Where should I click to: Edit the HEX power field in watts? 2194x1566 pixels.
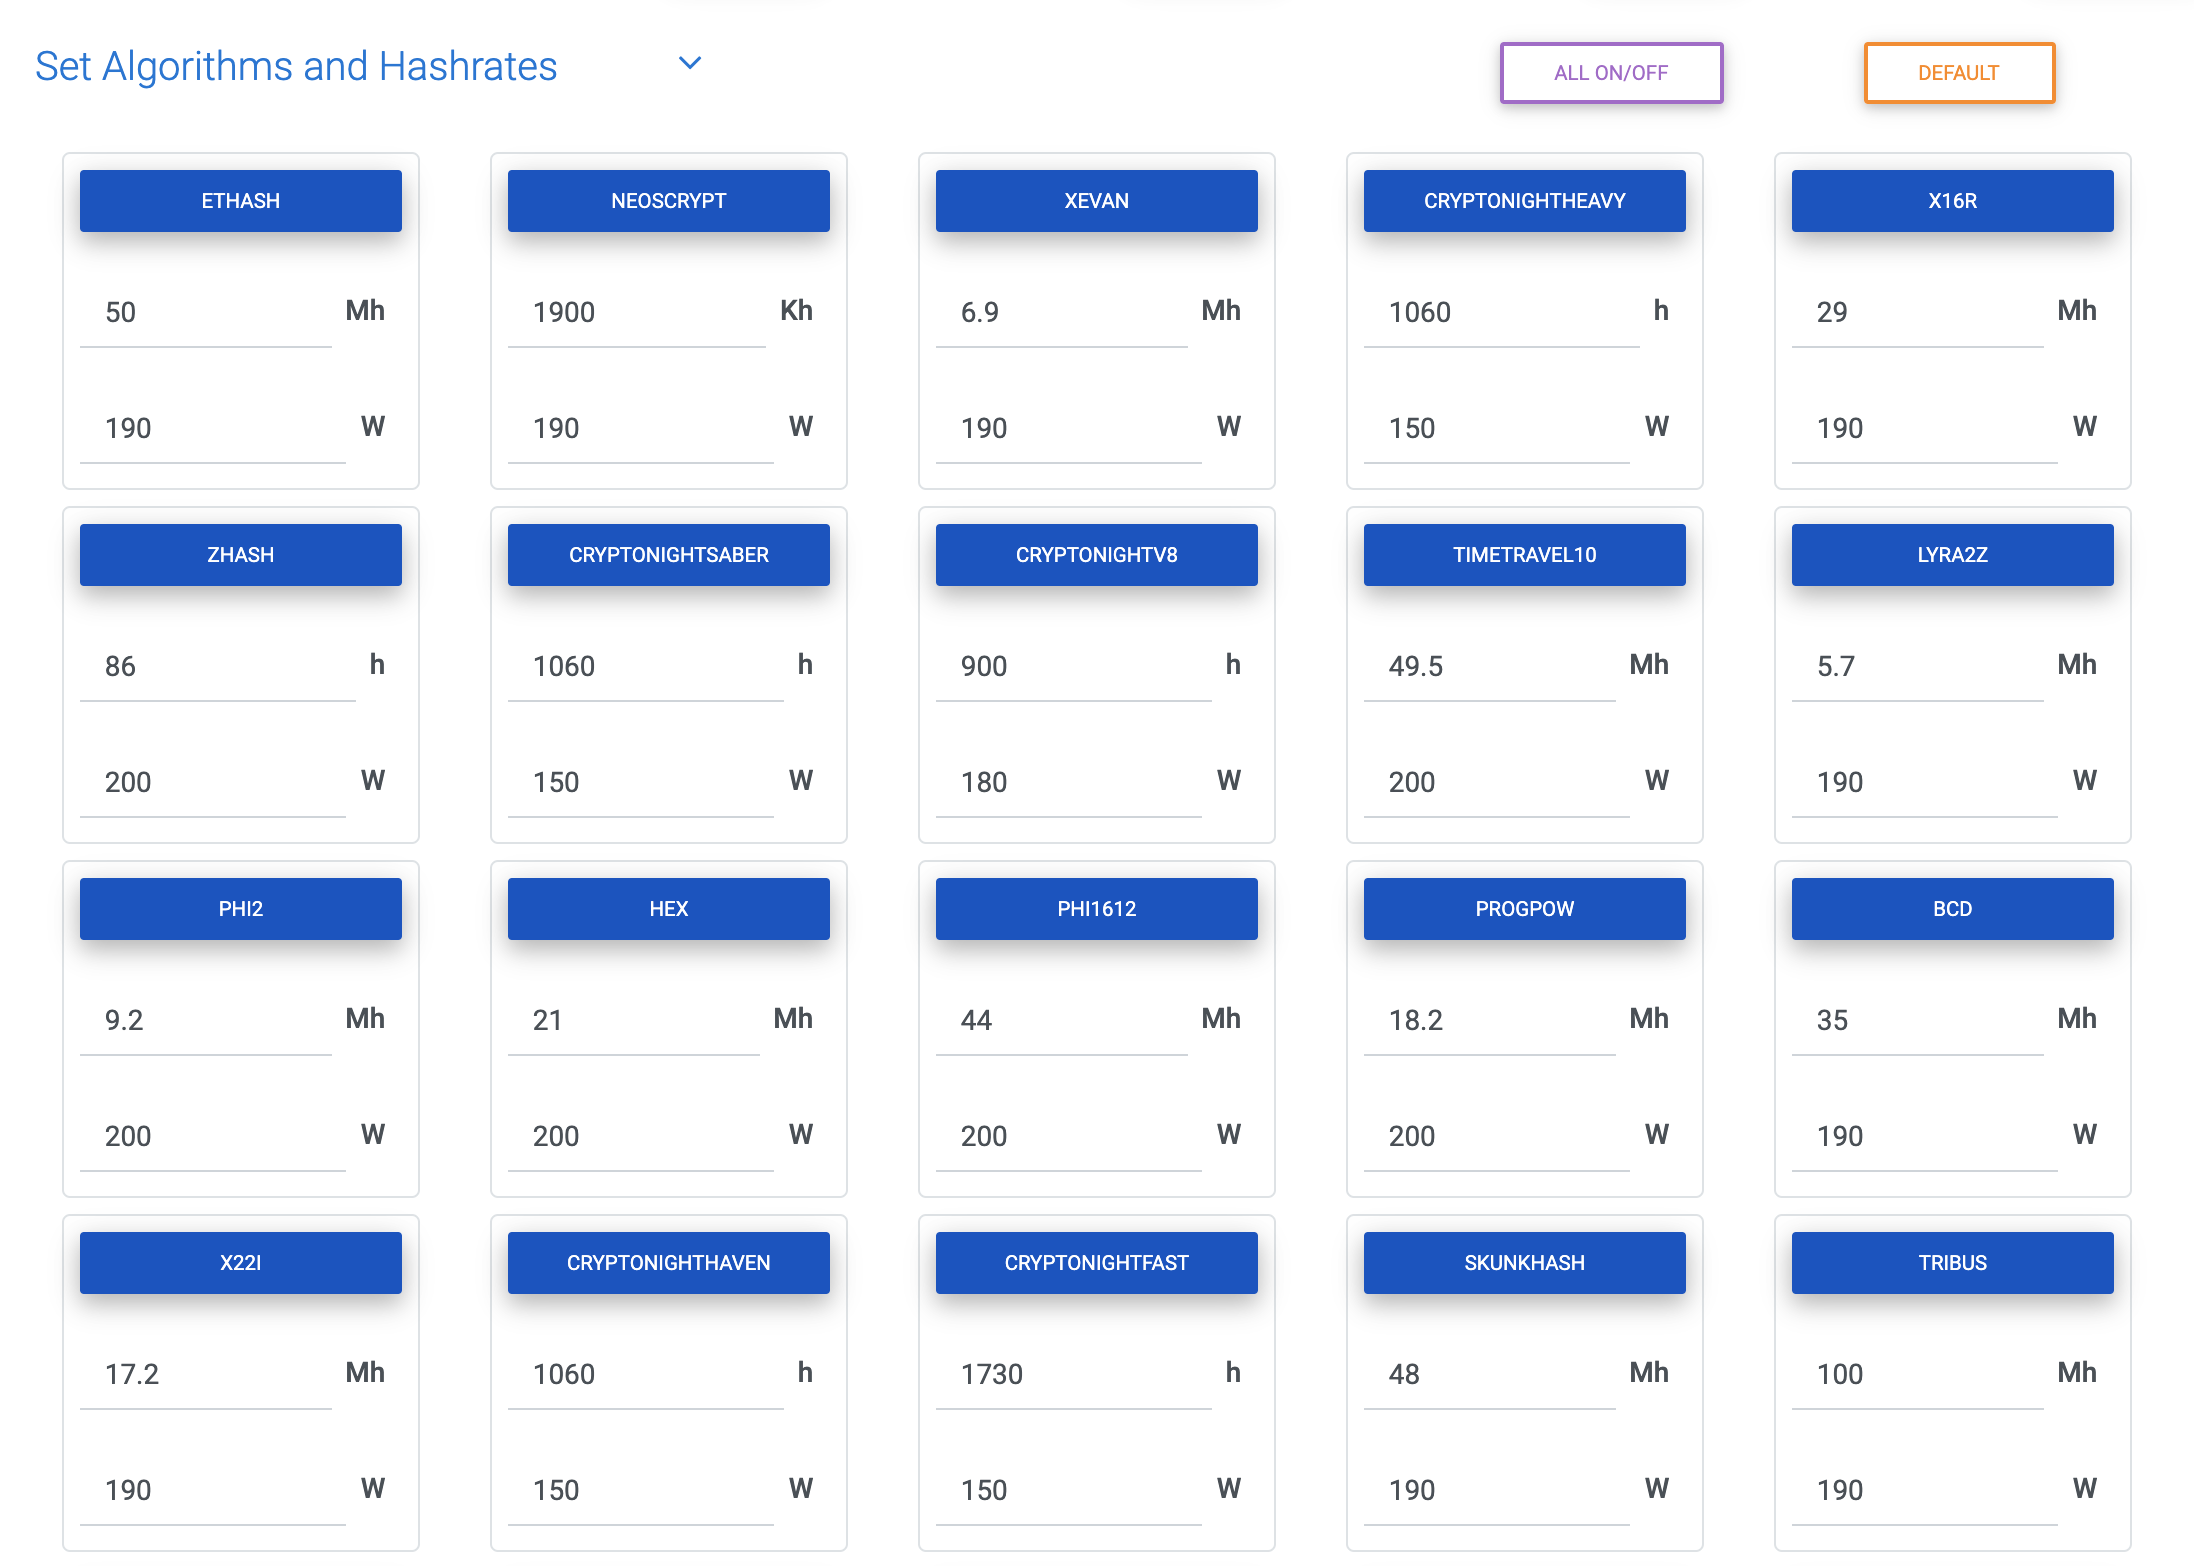tap(641, 1137)
